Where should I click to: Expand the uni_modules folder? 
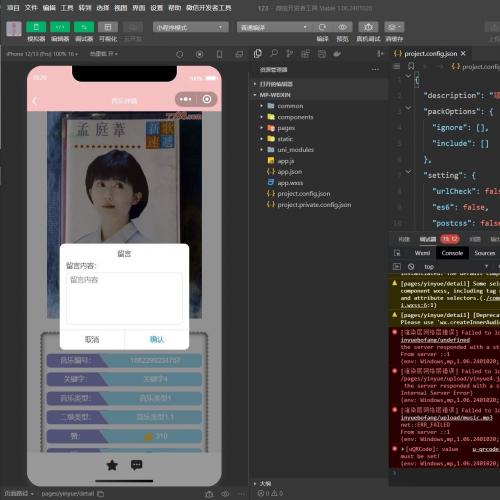pyautogui.click(x=320, y=150)
